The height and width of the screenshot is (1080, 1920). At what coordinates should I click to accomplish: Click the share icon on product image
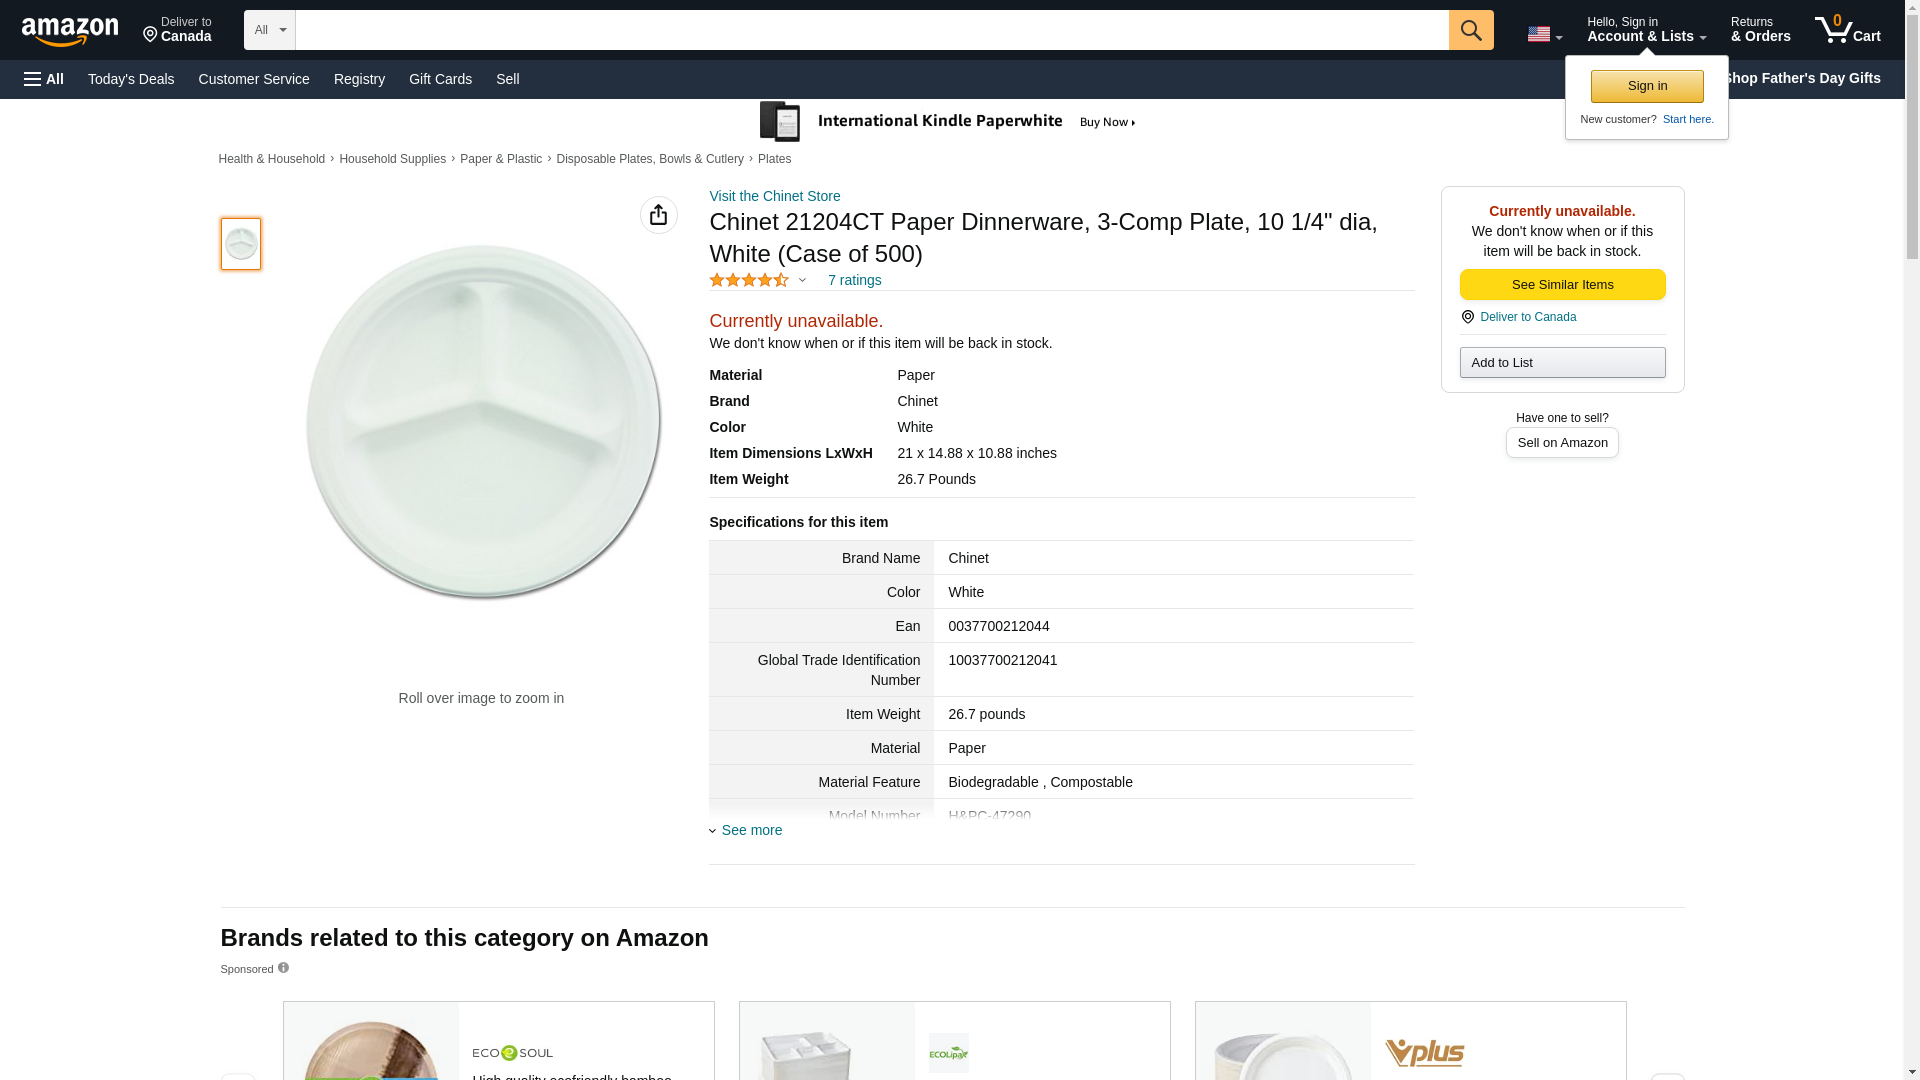pyautogui.click(x=658, y=215)
